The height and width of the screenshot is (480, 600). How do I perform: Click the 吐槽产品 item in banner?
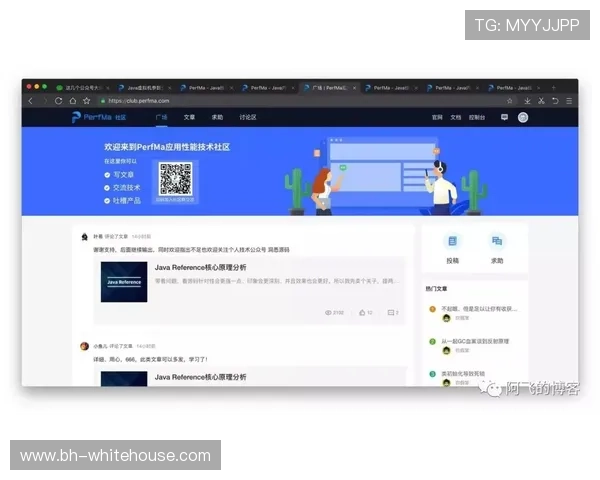coord(127,201)
